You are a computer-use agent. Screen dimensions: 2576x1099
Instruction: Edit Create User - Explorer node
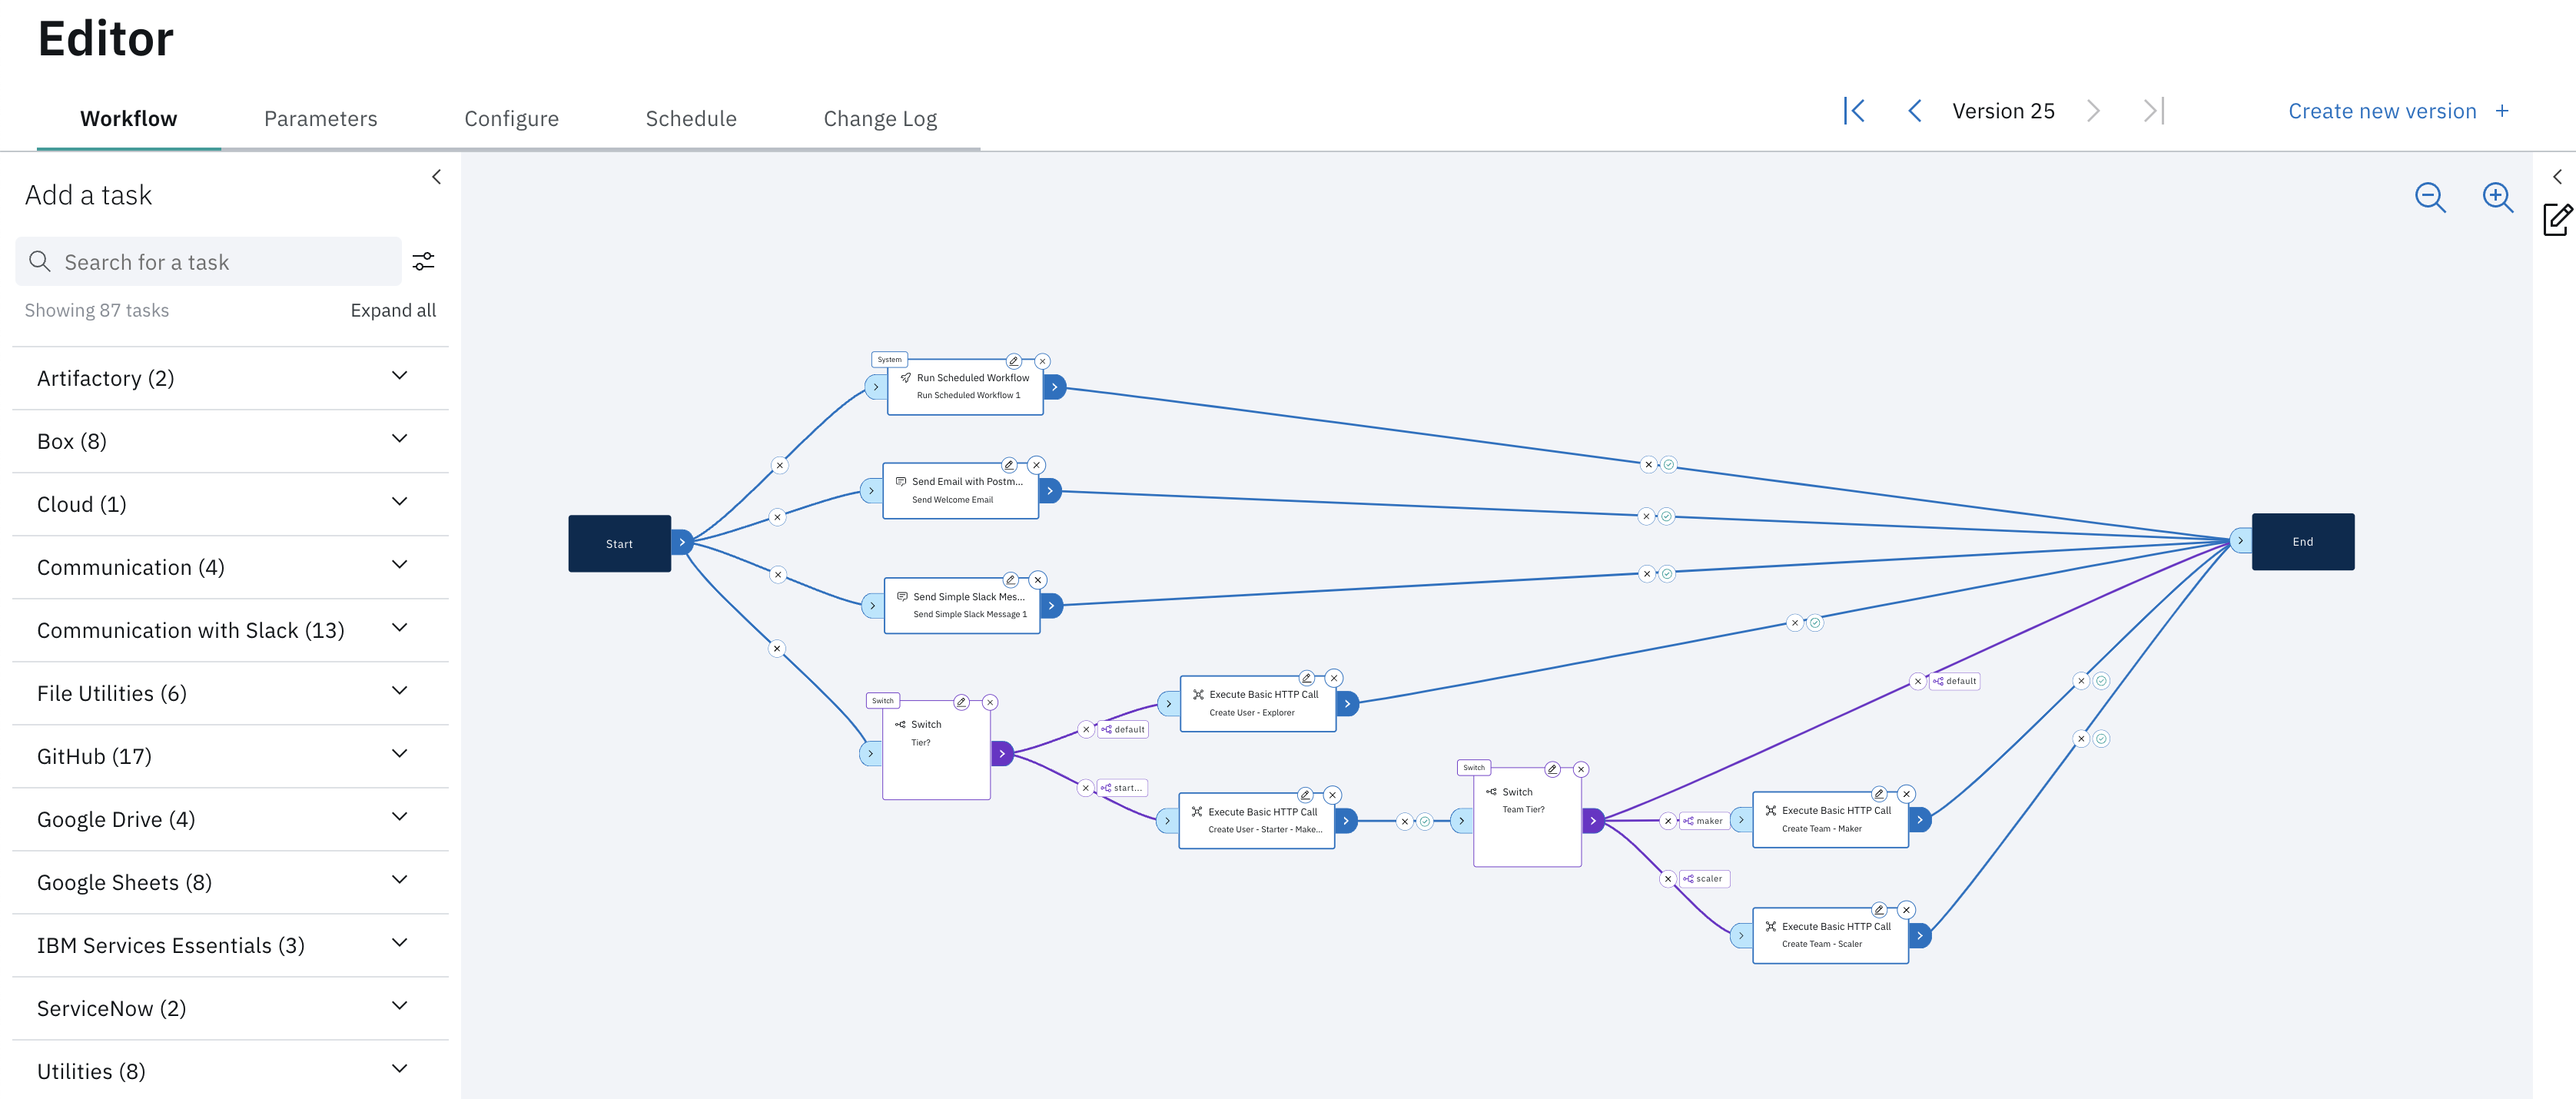[1306, 678]
